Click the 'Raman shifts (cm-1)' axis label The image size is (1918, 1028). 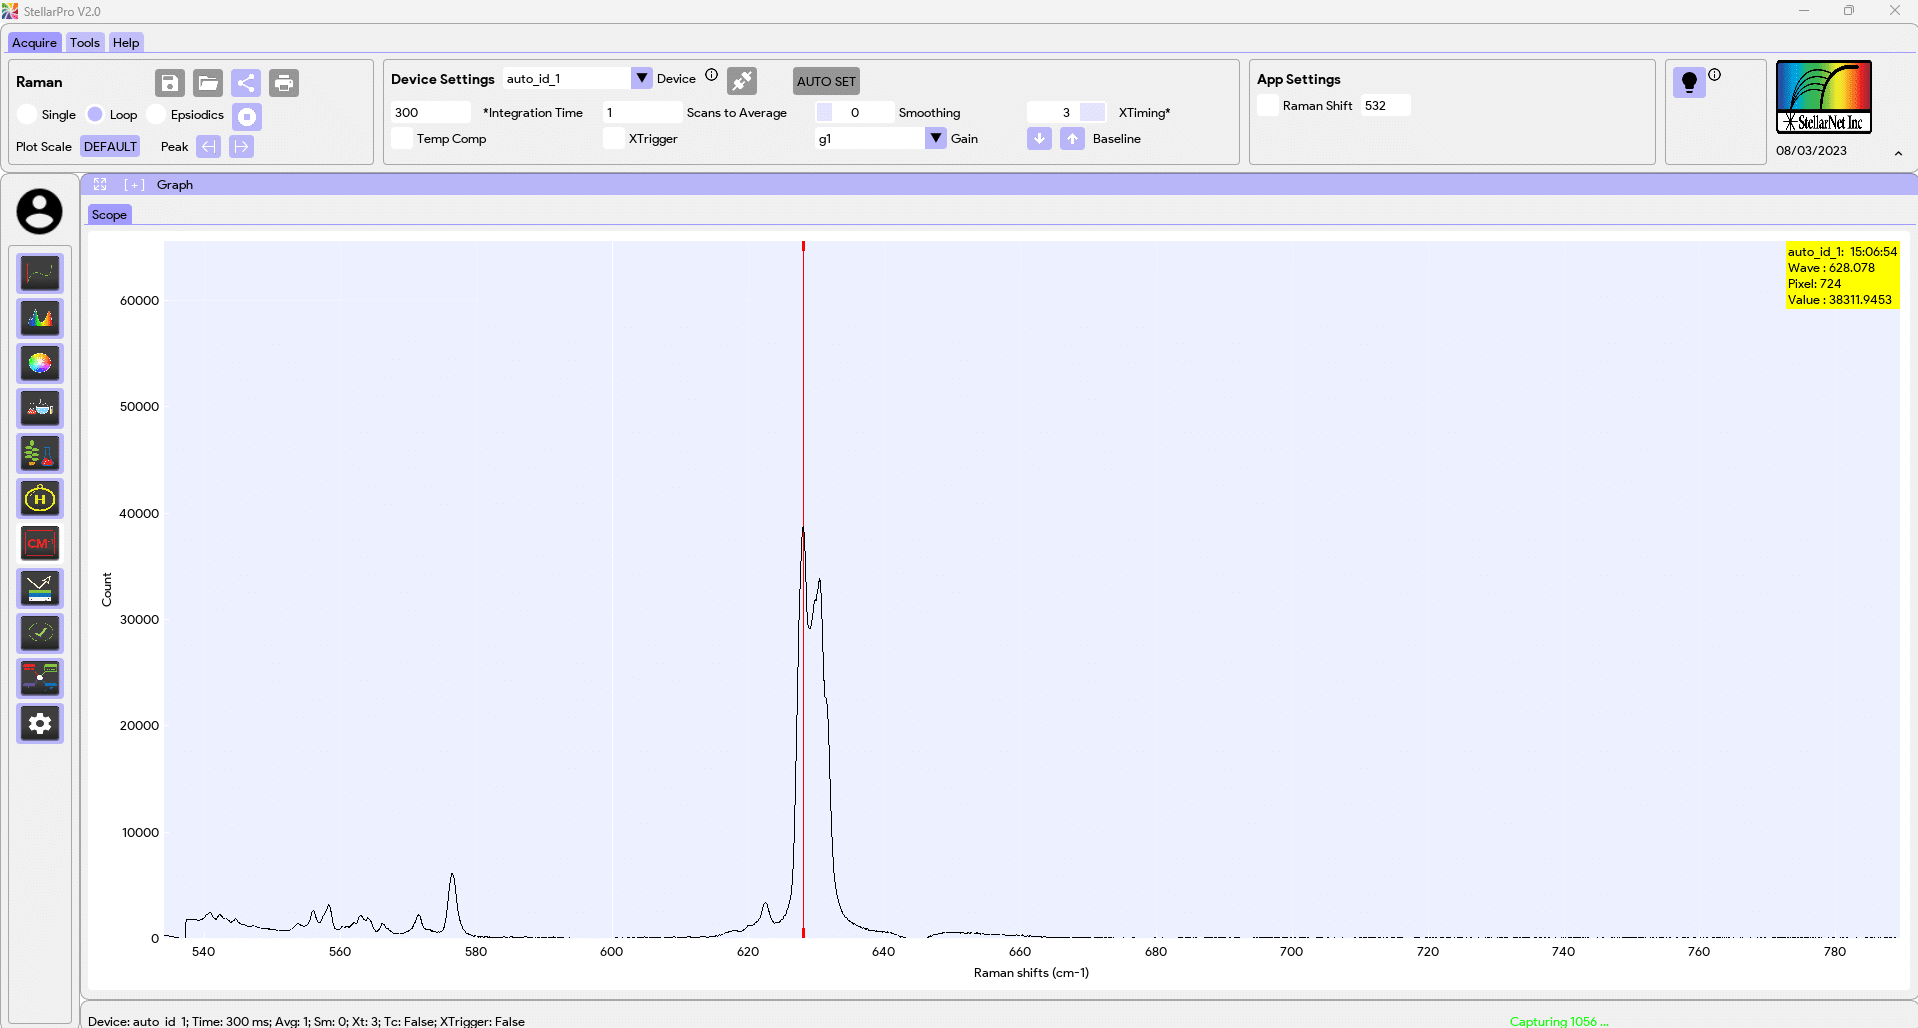coord(1031,973)
